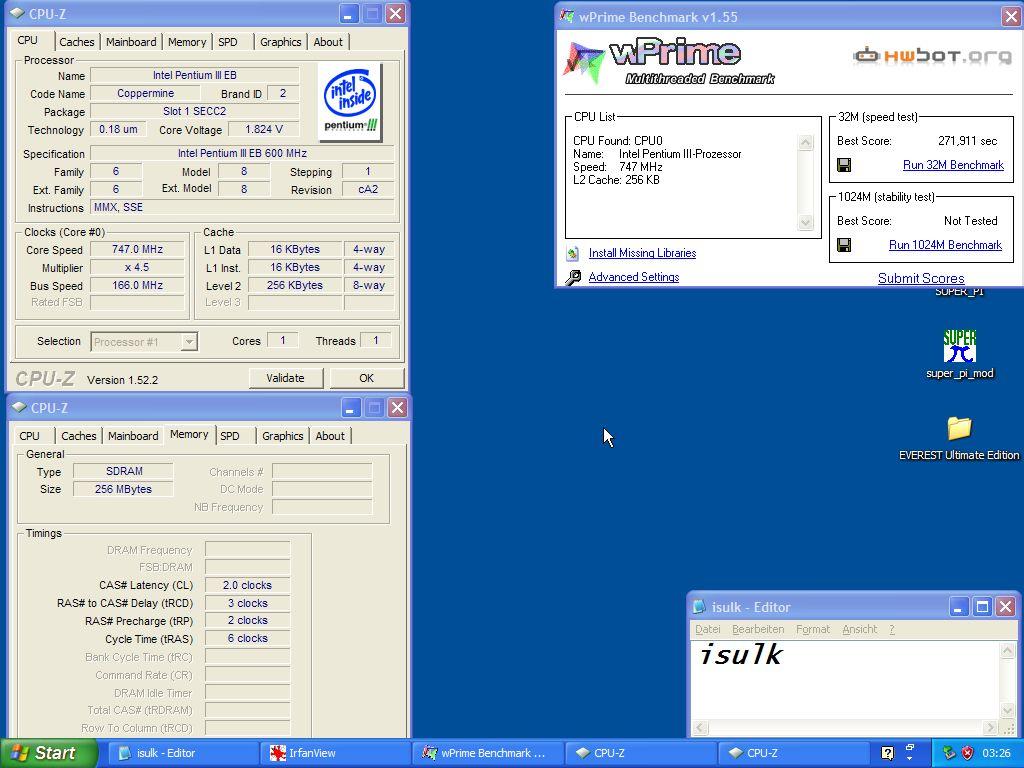
Task: Click the Intel Inside Pentium III logo
Action: click(350, 101)
